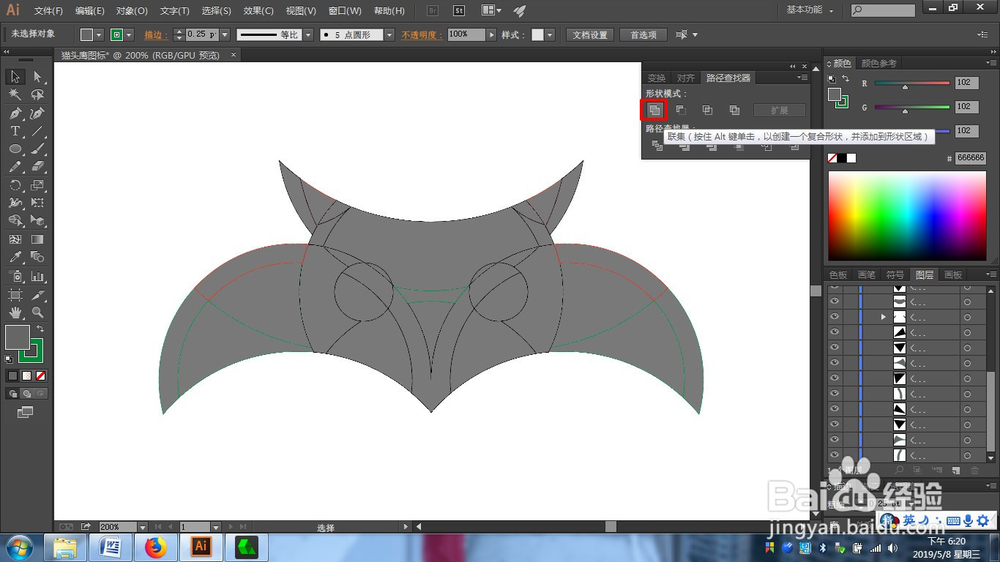This screenshot has height=562, width=1000.
Task: Expand the group layer disclosure triangle
Action: pyautogui.click(x=882, y=317)
